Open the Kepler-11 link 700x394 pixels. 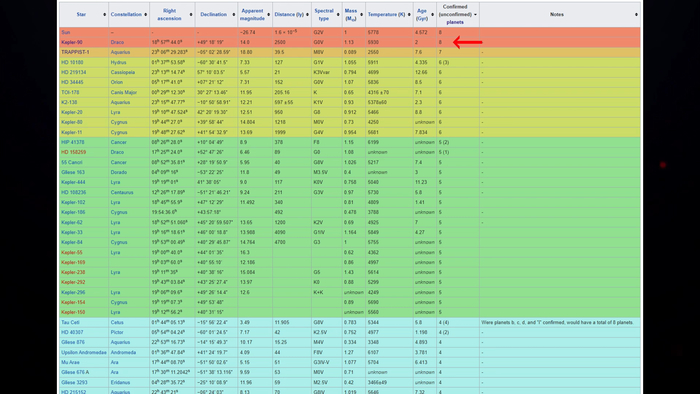click(72, 133)
